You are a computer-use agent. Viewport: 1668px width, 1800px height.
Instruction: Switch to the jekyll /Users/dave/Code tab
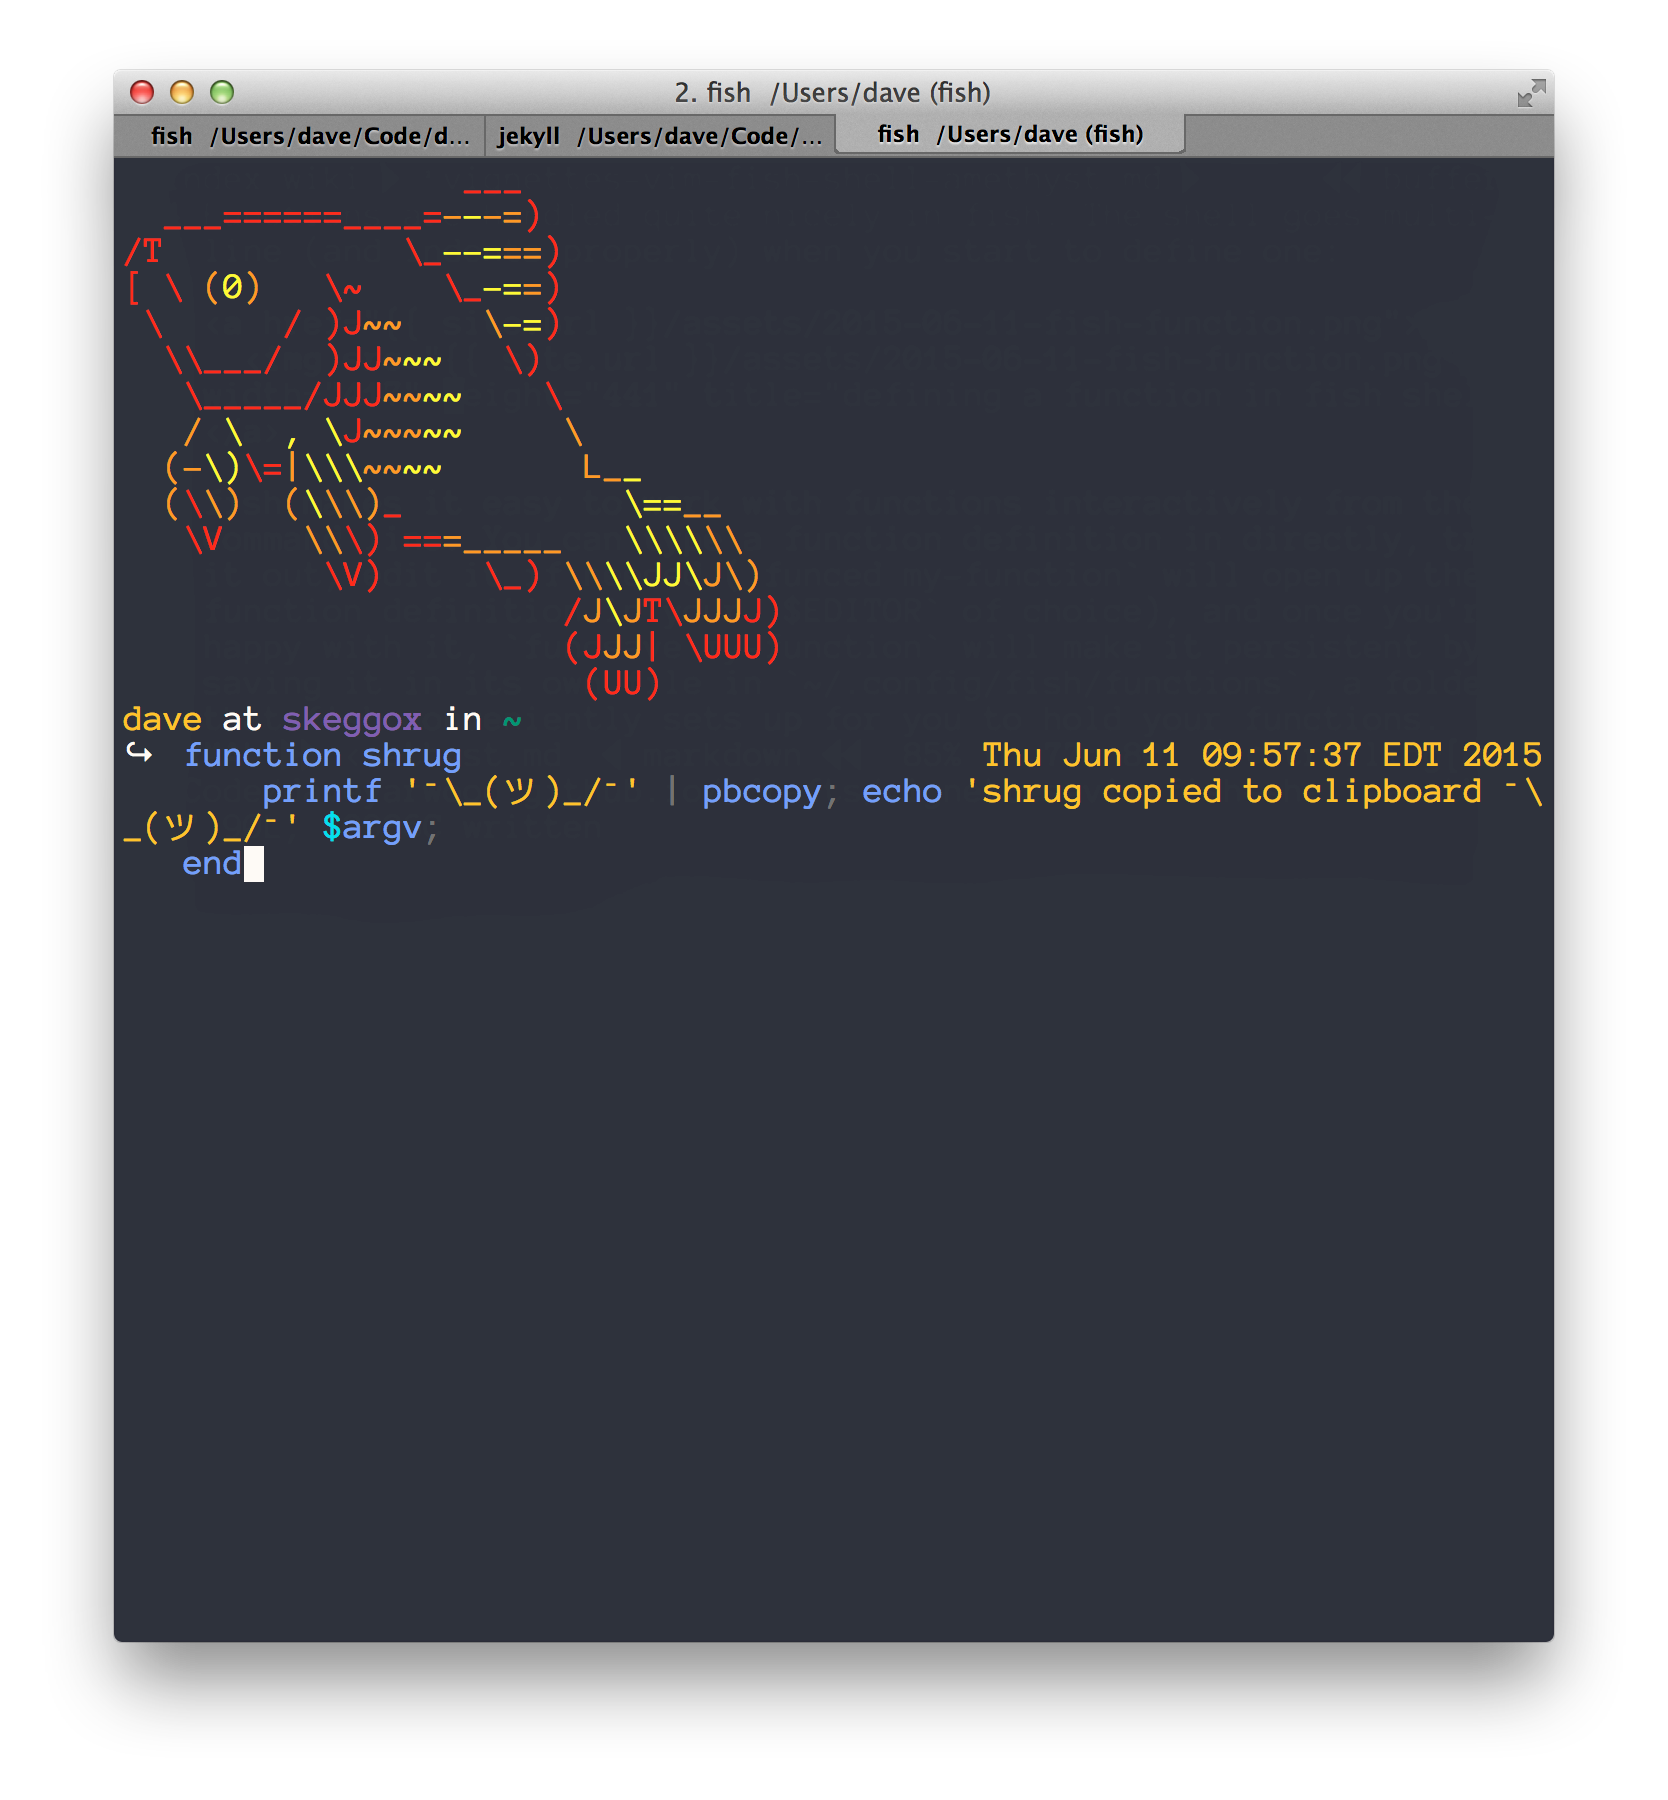pos(660,136)
